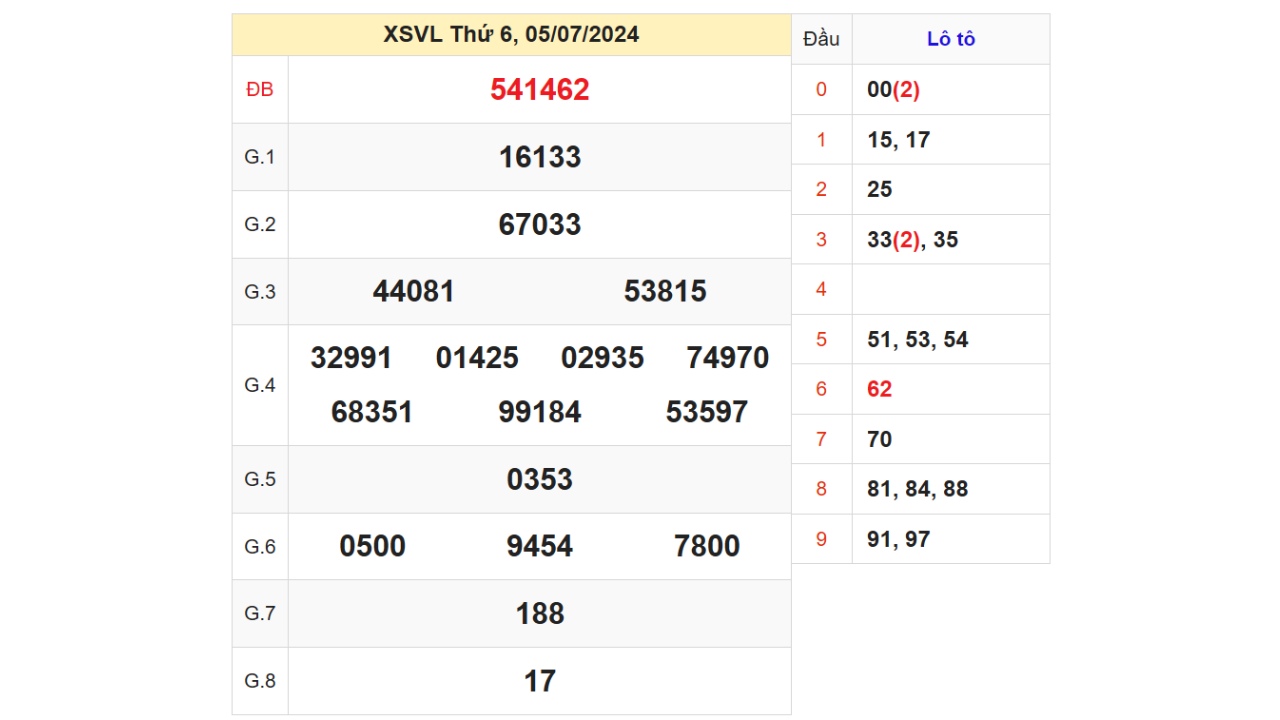Select G.8 number 17

[540, 681]
